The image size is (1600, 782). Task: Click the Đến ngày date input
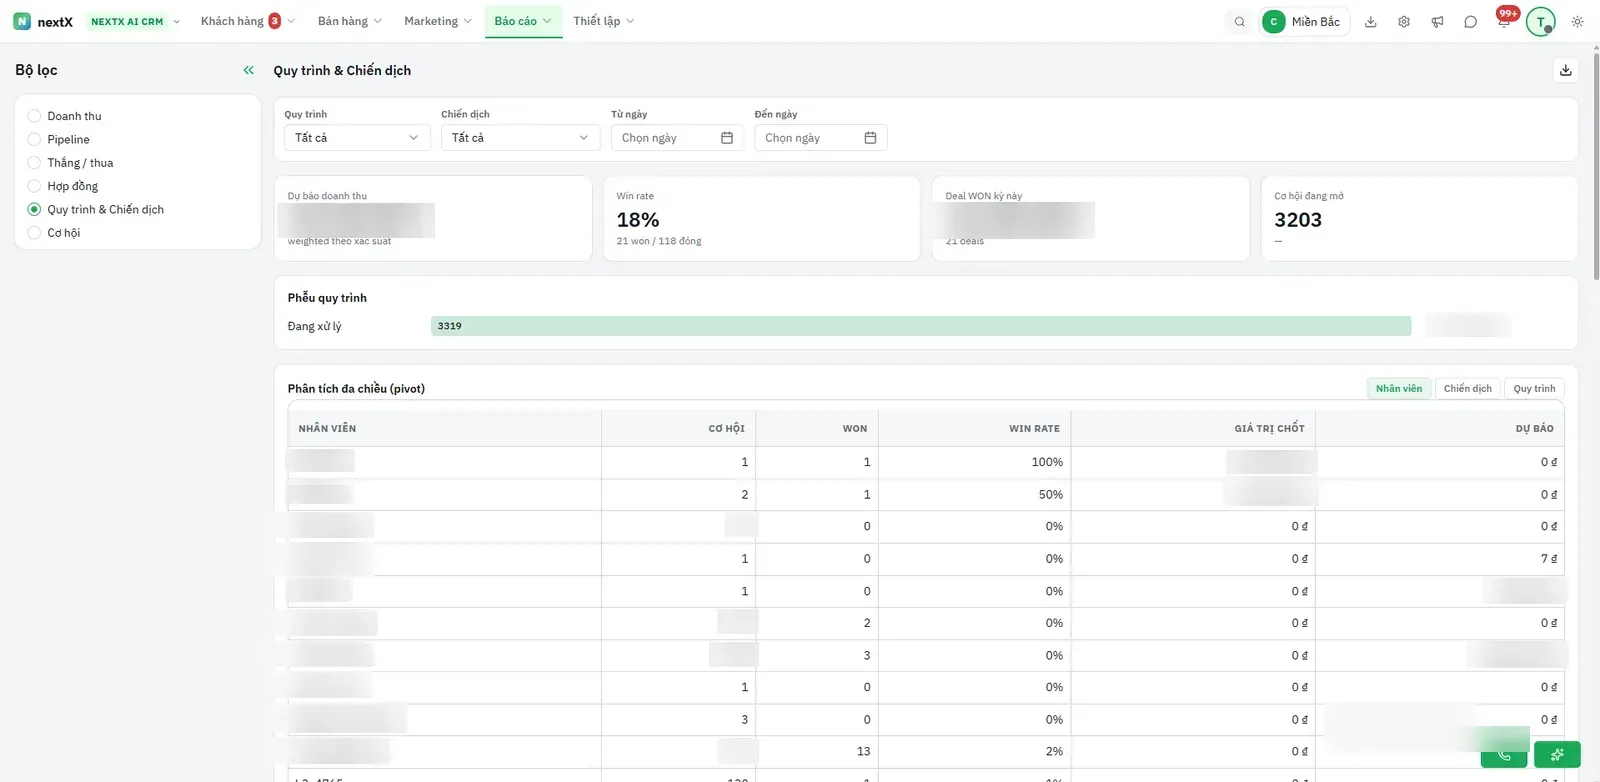(821, 138)
